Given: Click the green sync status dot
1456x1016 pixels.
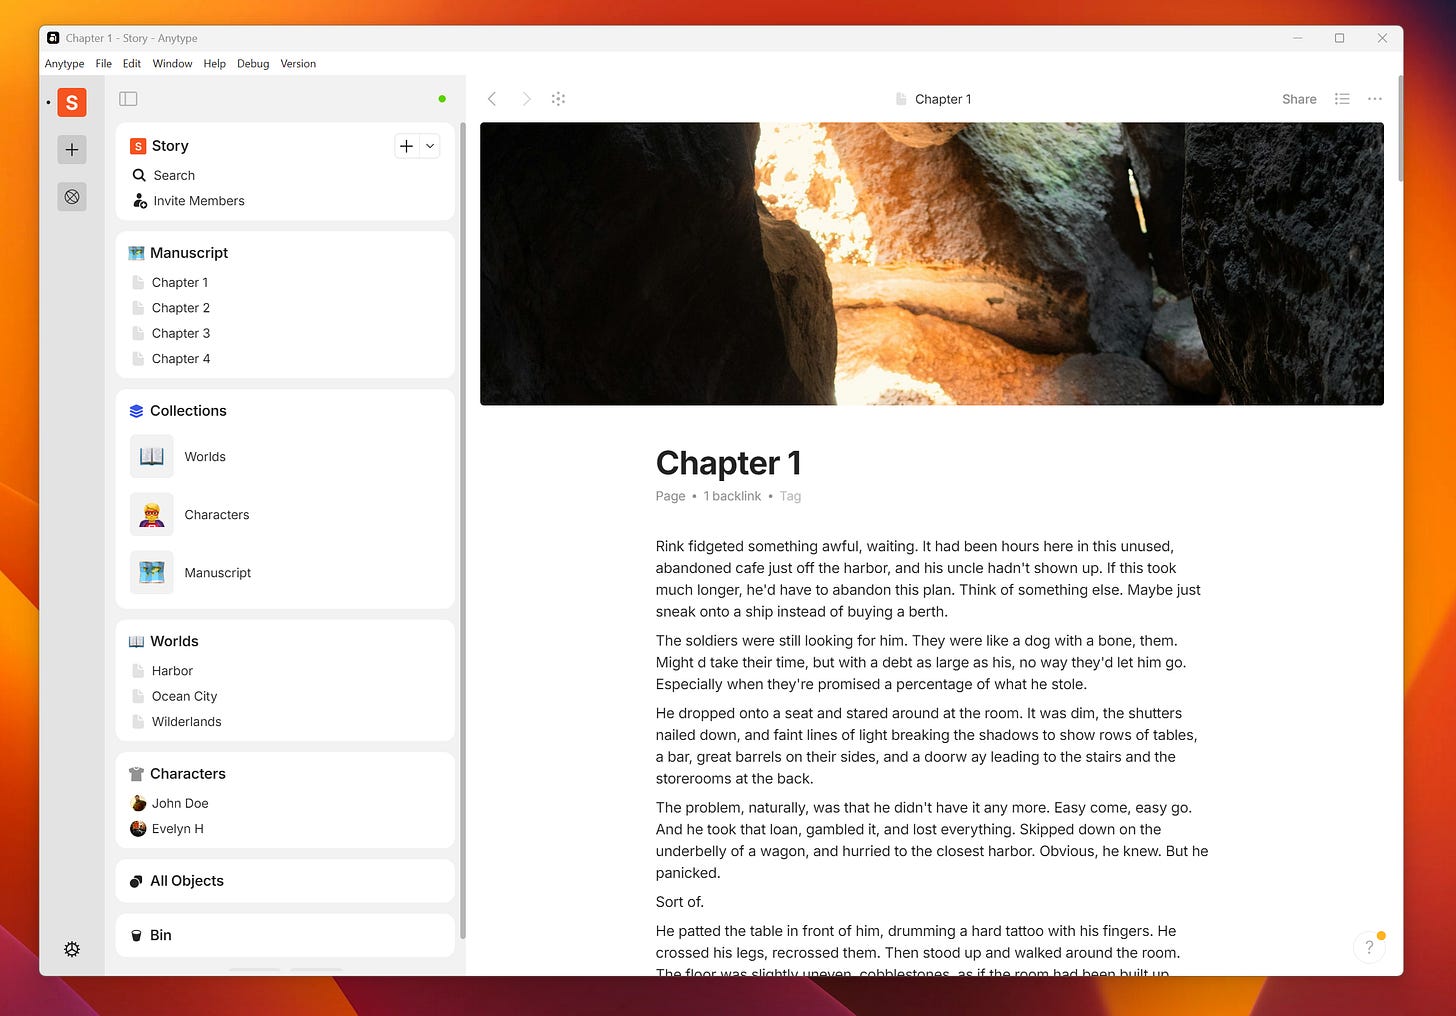Looking at the screenshot, I should coord(442,99).
